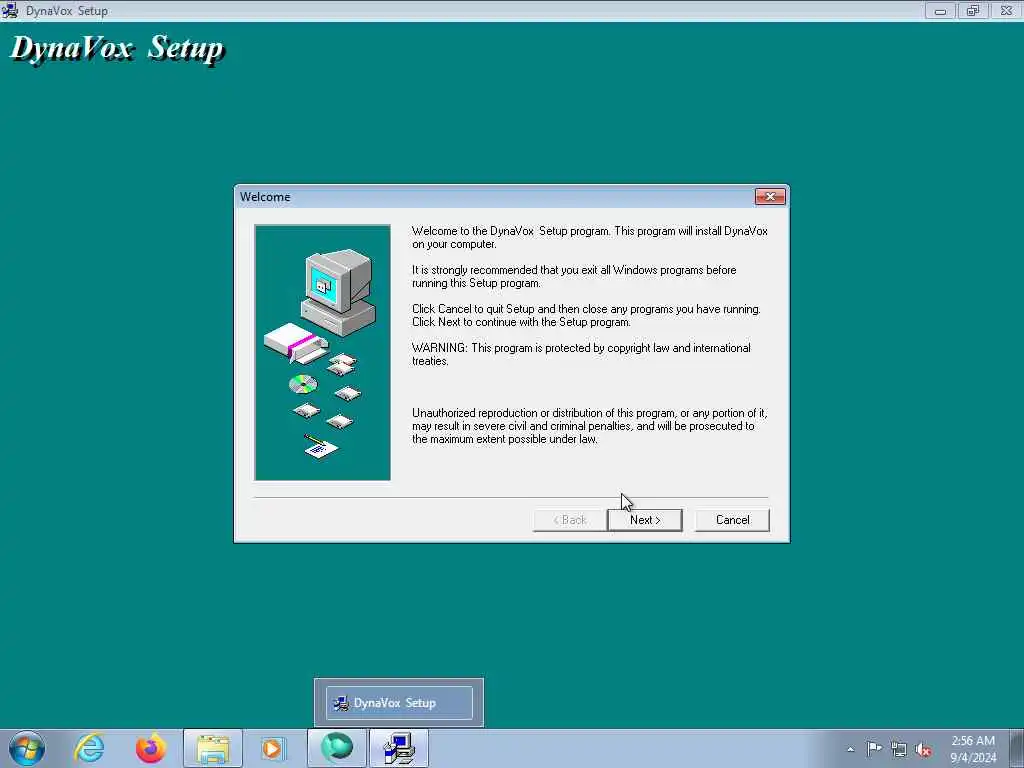1024x768 pixels.
Task: Show hidden system tray icons
Action: point(850,749)
